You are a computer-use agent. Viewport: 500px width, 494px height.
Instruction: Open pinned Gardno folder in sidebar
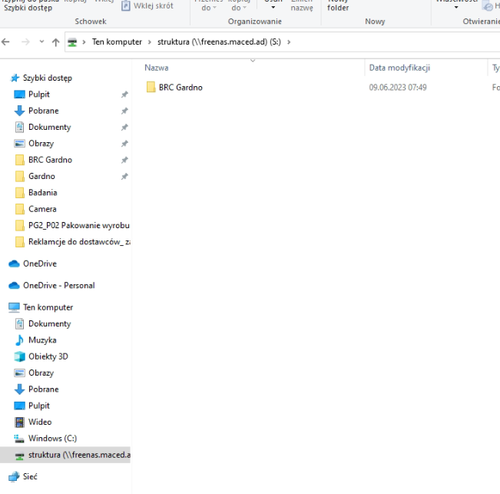[x=42, y=176]
